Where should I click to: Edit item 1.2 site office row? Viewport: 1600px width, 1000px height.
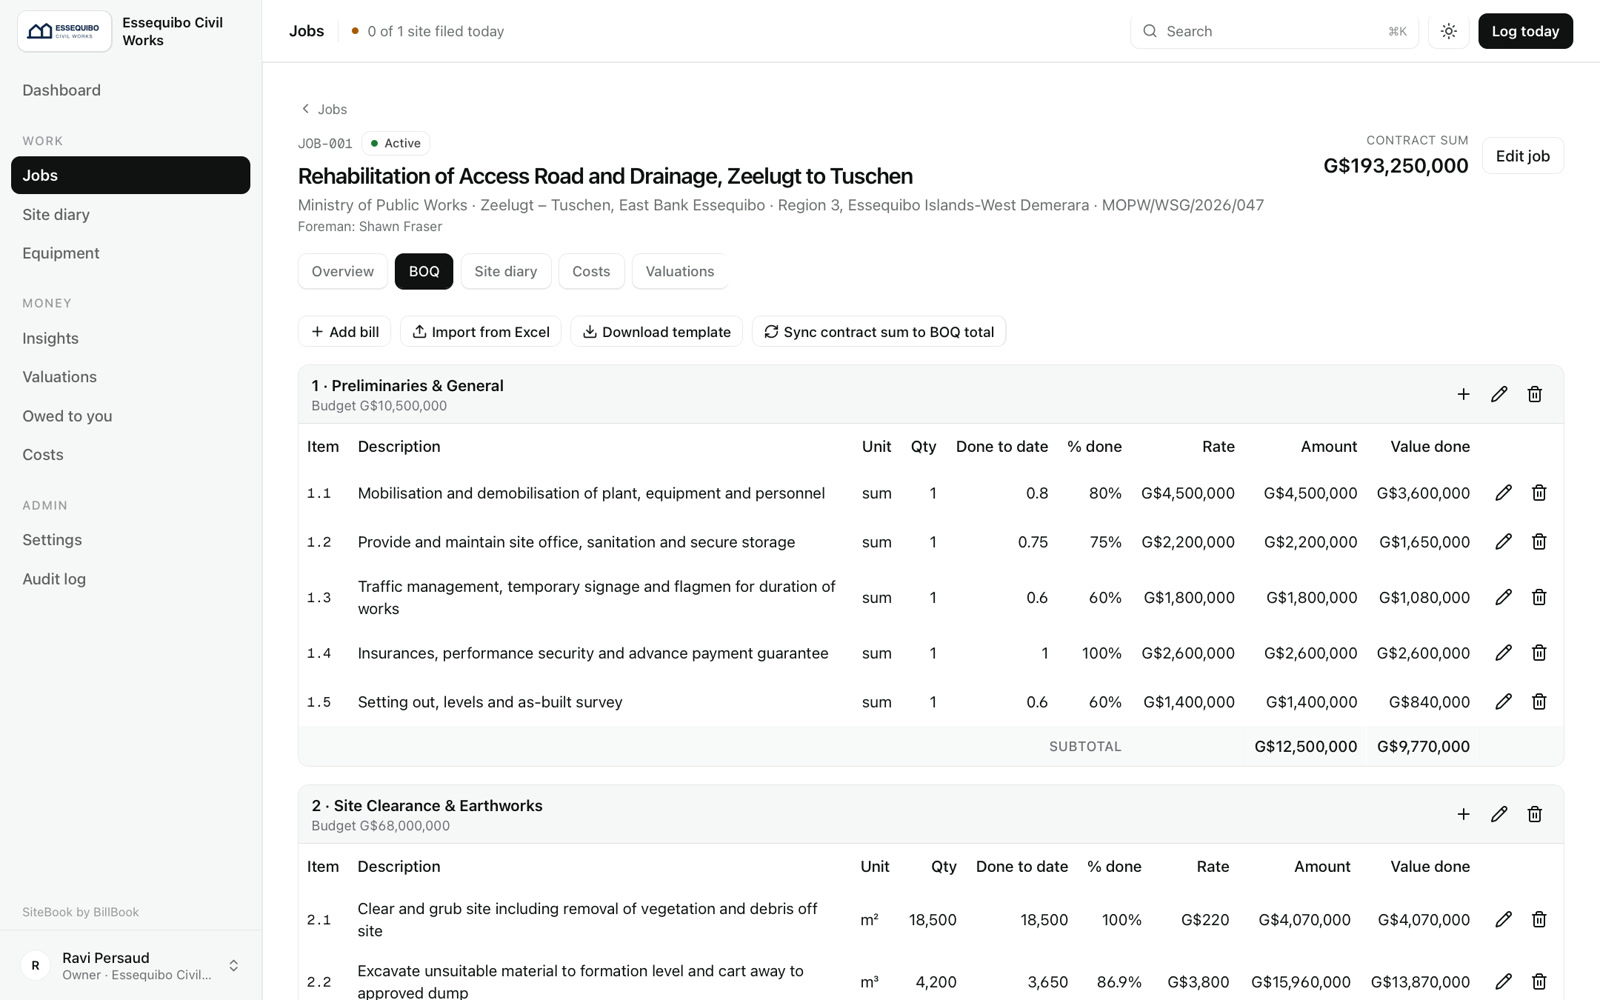1503,542
